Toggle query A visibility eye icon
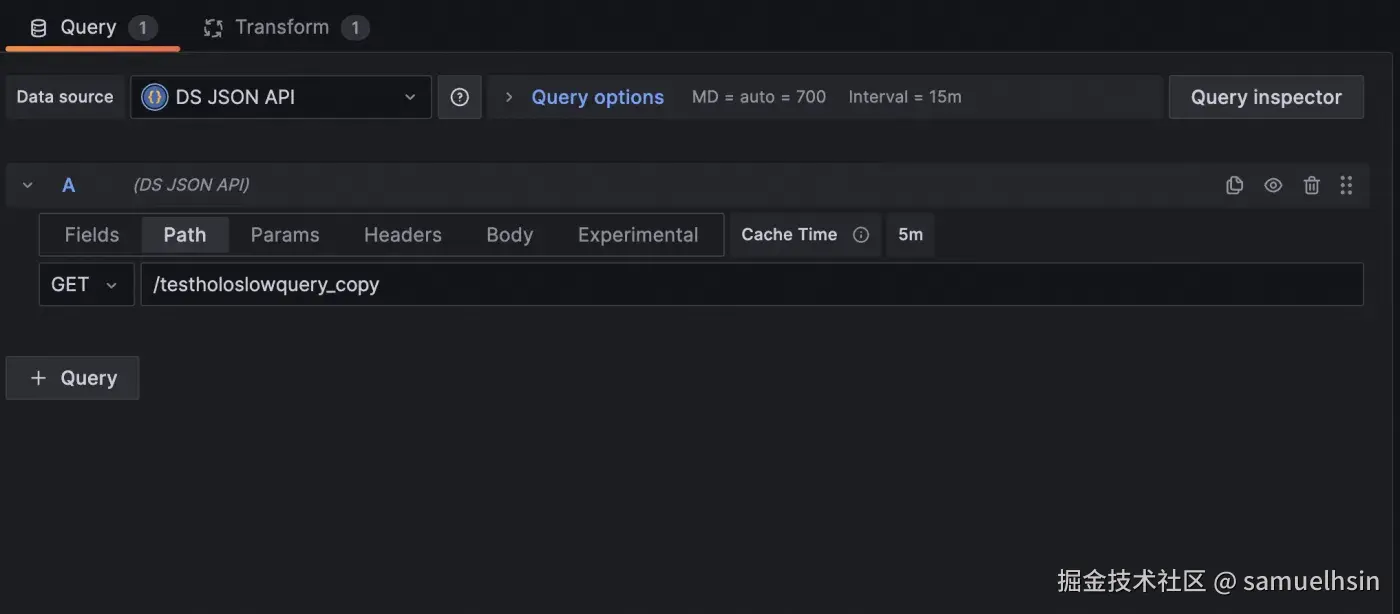Screen dimensions: 1400x614 click(1273, 185)
